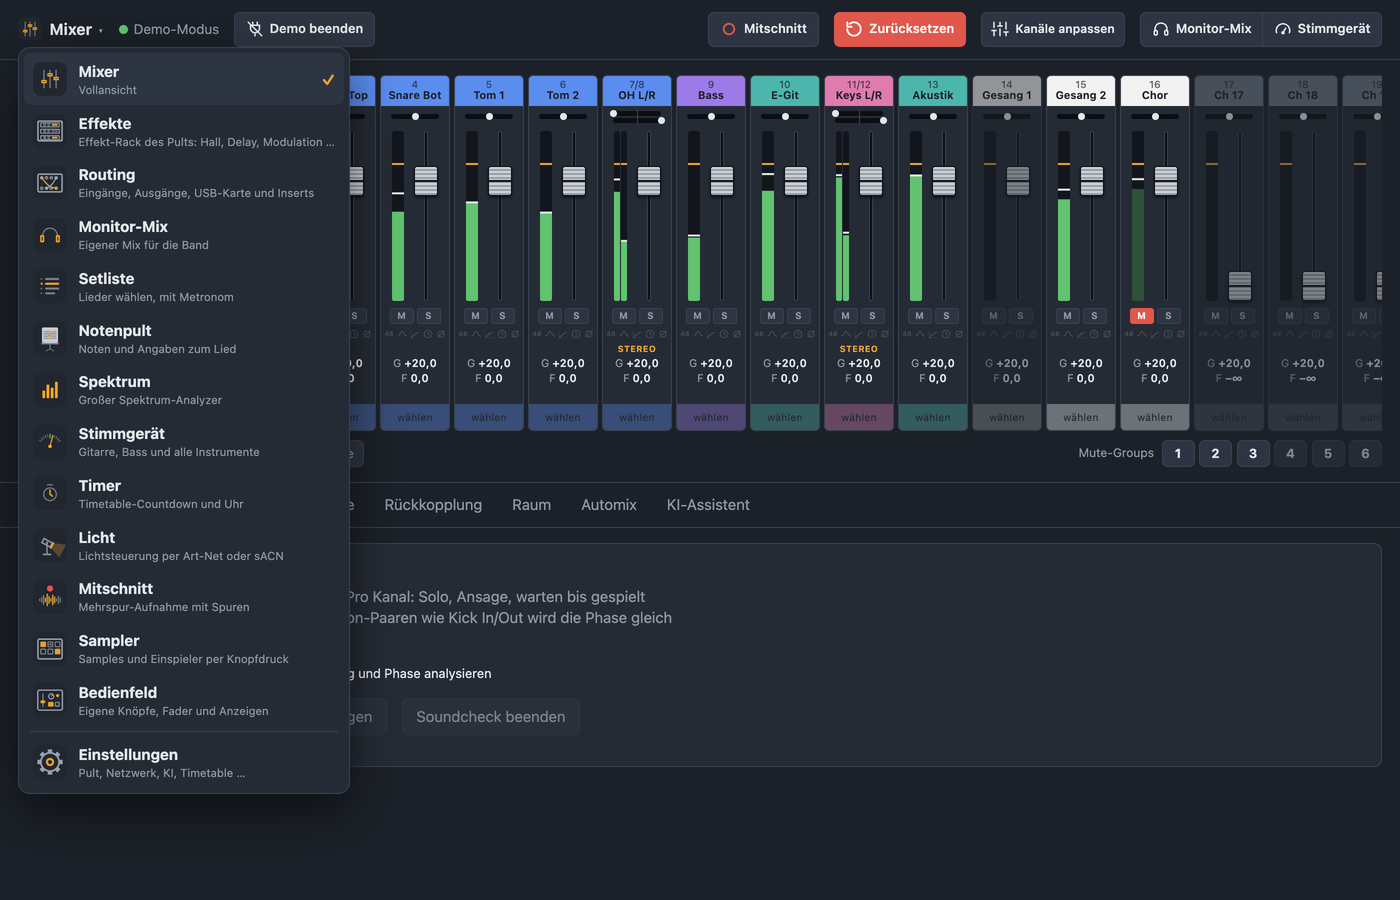
Task: Open the wählen selector under Bass
Action: click(711, 417)
